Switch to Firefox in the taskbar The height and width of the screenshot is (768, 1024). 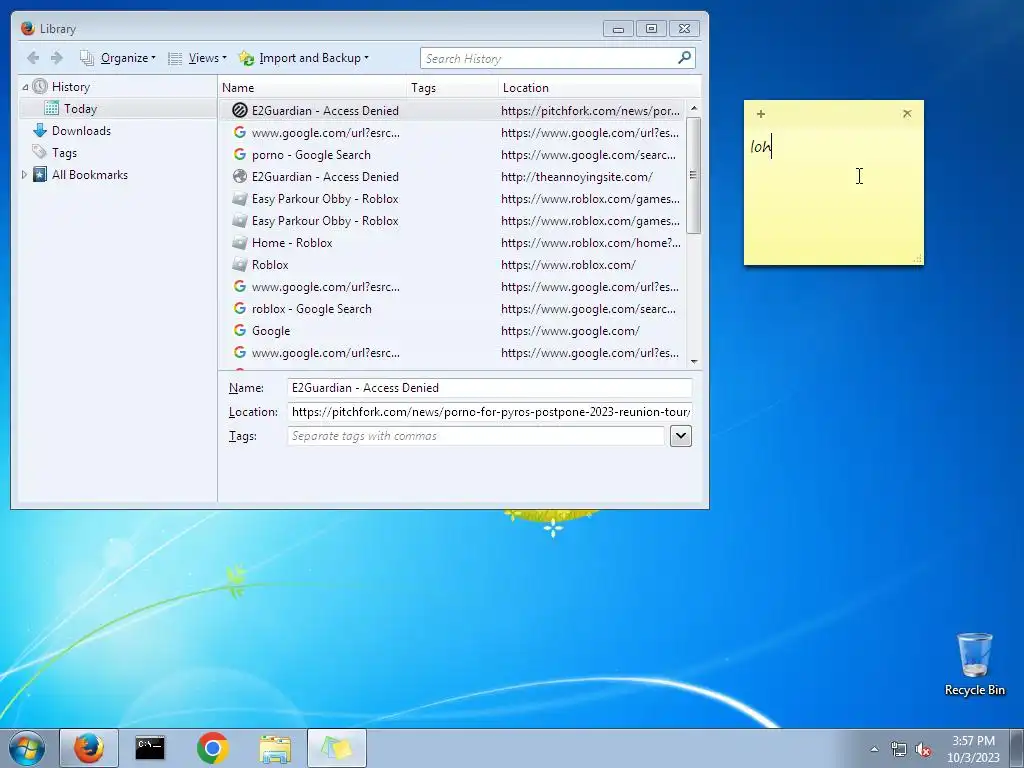pyautogui.click(x=89, y=748)
